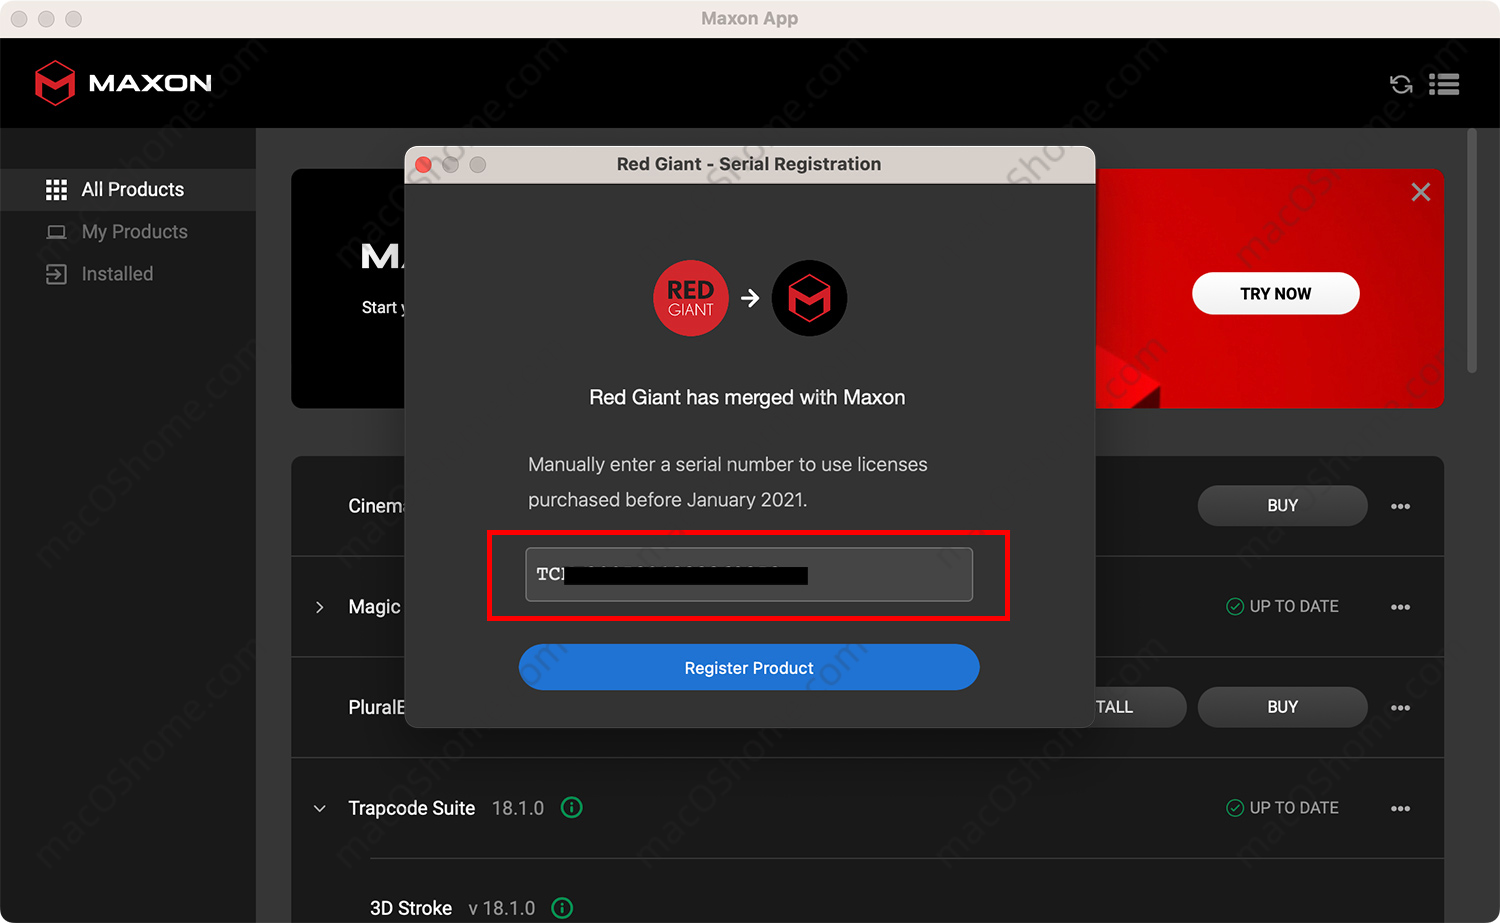Click the TRY NOW button on the red banner
Image resolution: width=1500 pixels, height=923 pixels.
point(1275,293)
